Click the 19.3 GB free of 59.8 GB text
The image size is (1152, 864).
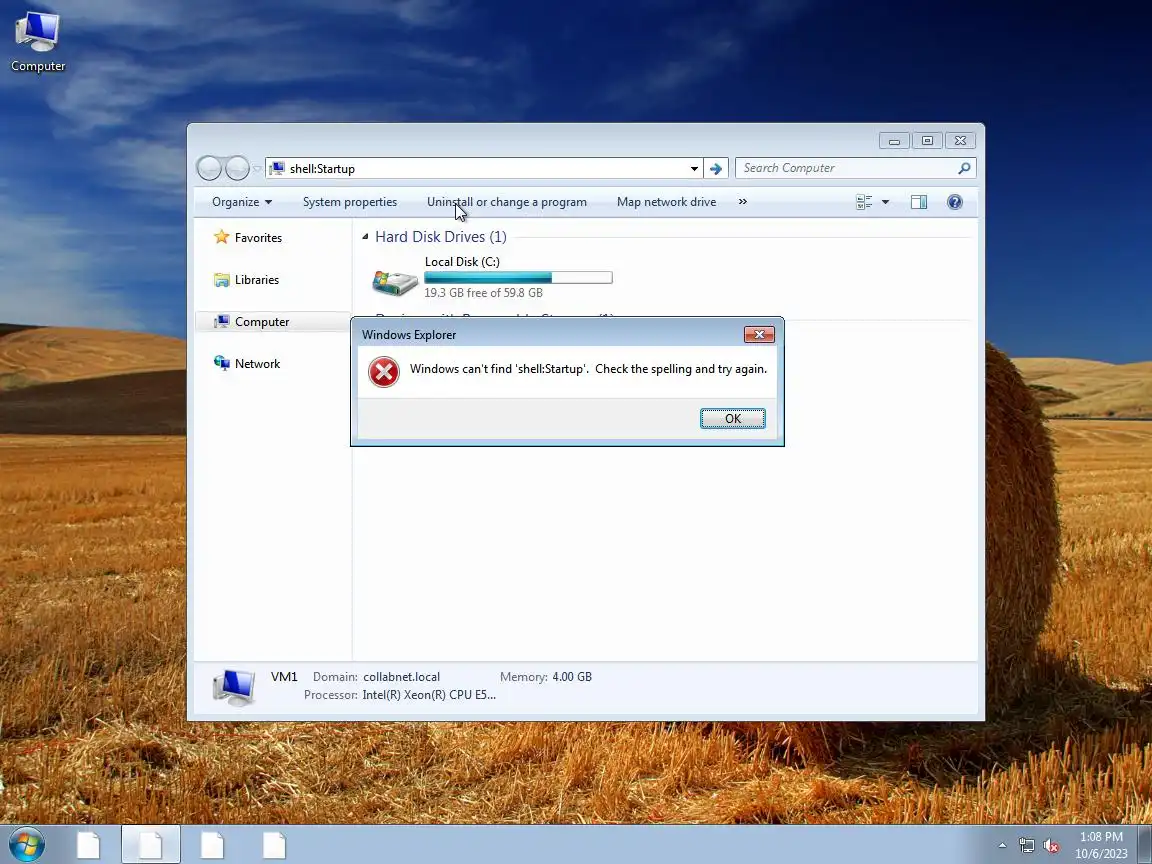(483, 292)
